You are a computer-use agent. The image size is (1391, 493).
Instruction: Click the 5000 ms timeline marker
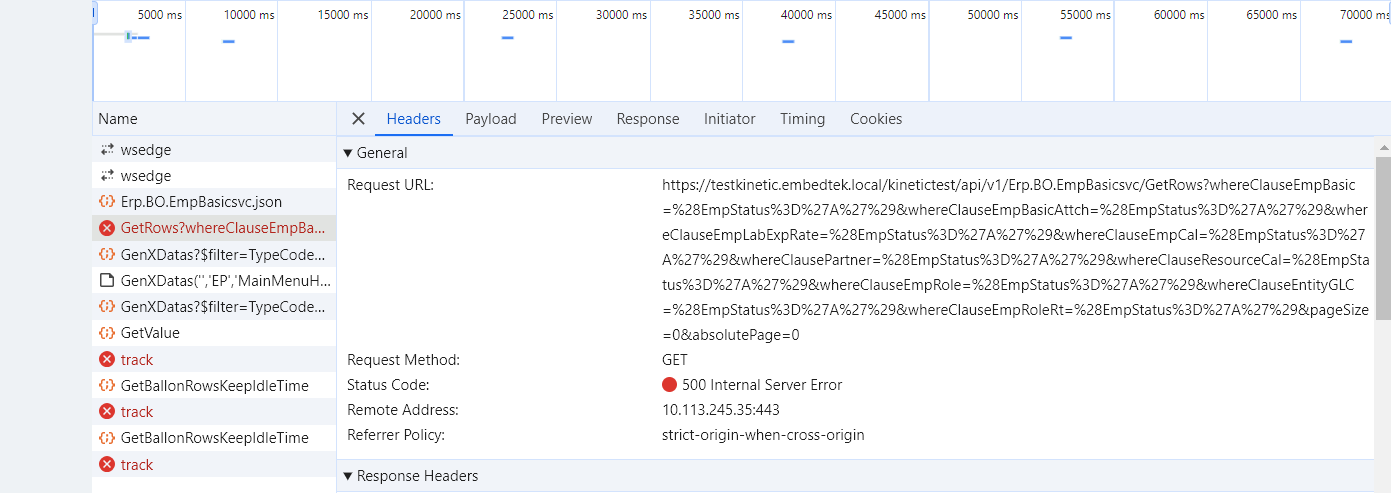[x=160, y=15]
